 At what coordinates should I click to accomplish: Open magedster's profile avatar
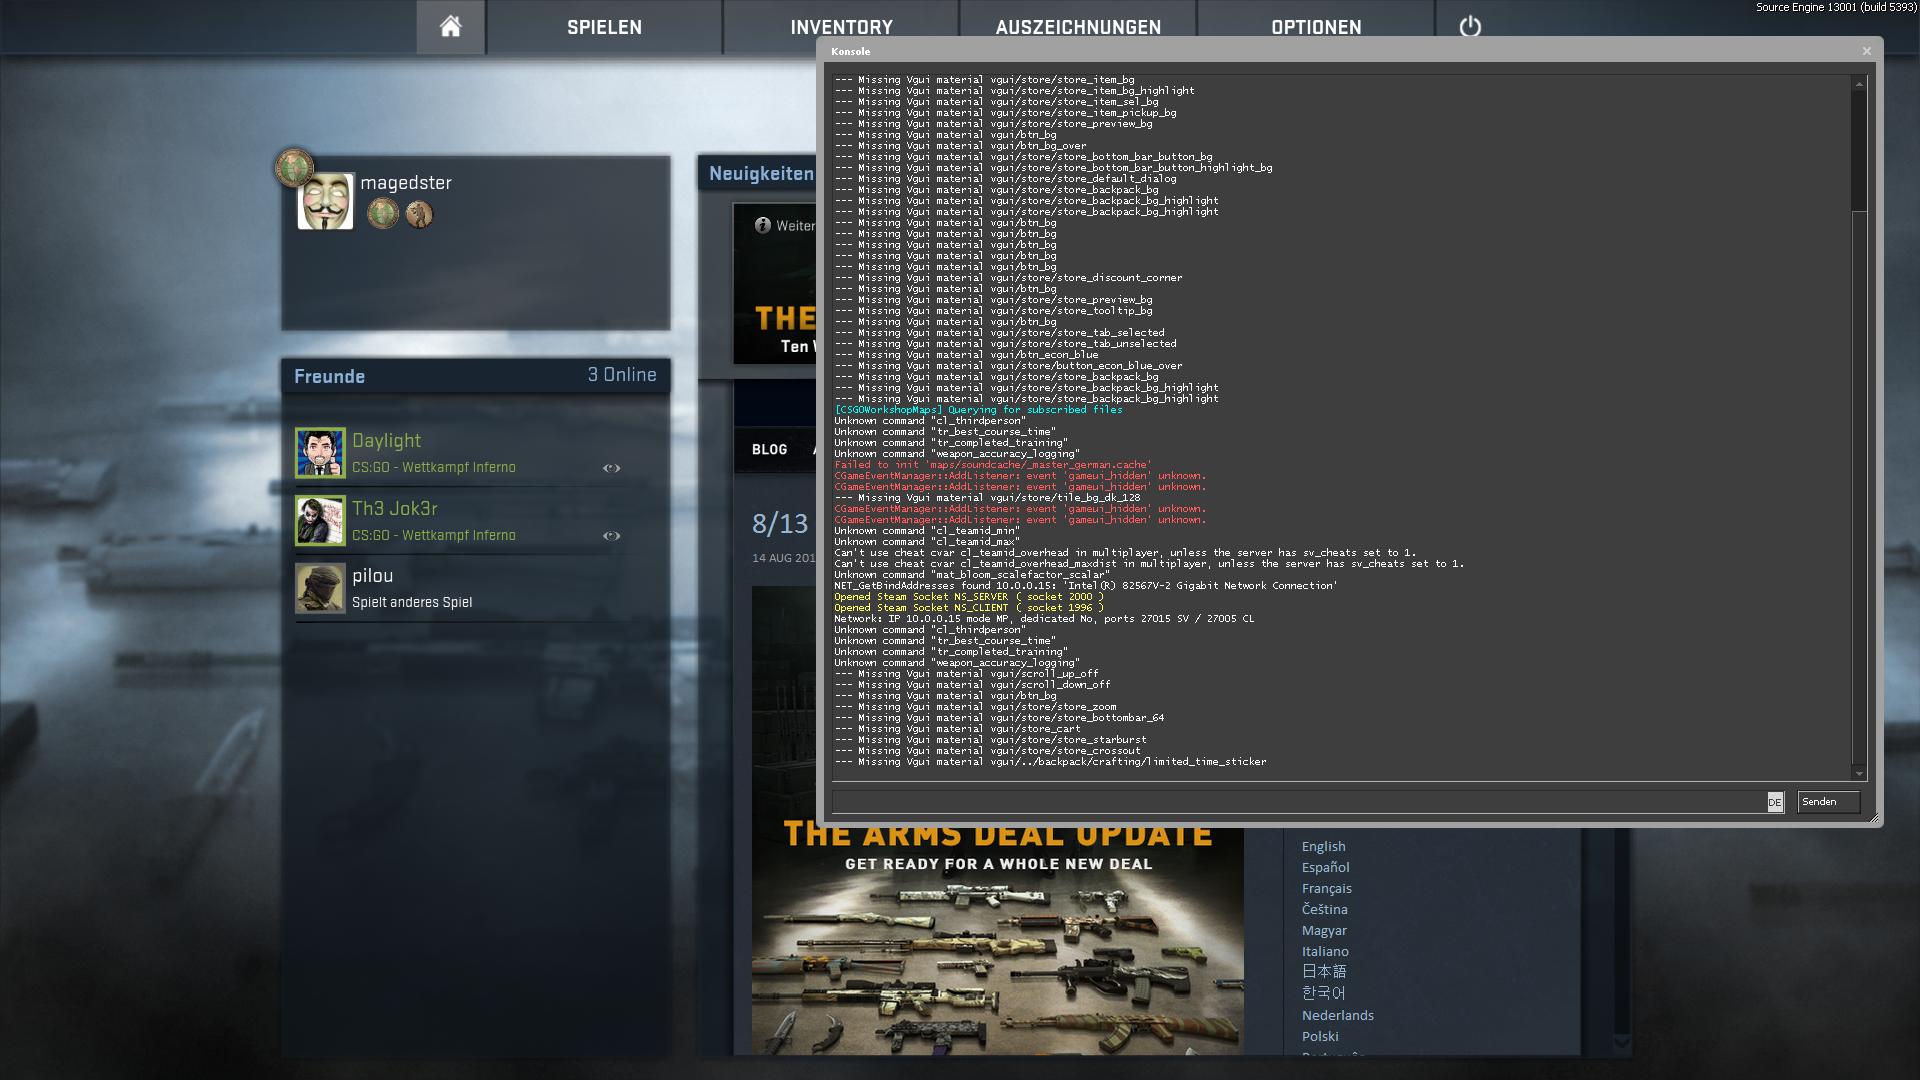pyautogui.click(x=325, y=201)
